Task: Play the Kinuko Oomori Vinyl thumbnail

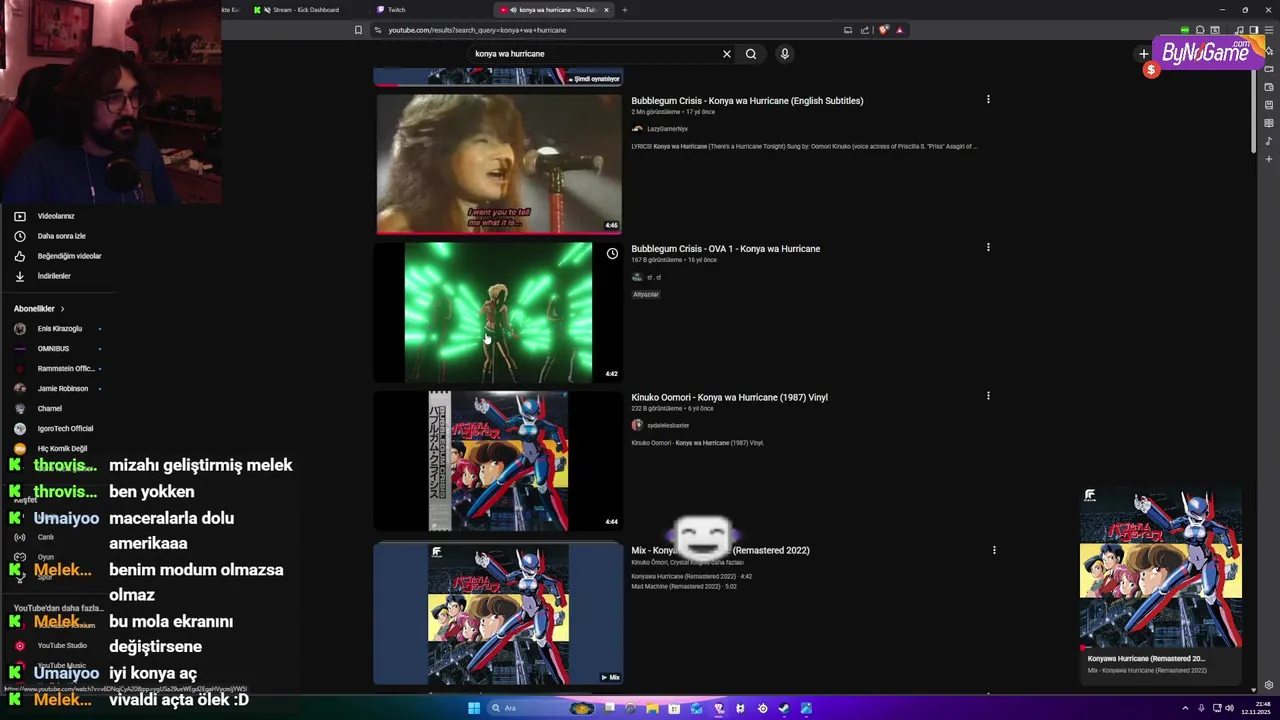Action: (498, 461)
